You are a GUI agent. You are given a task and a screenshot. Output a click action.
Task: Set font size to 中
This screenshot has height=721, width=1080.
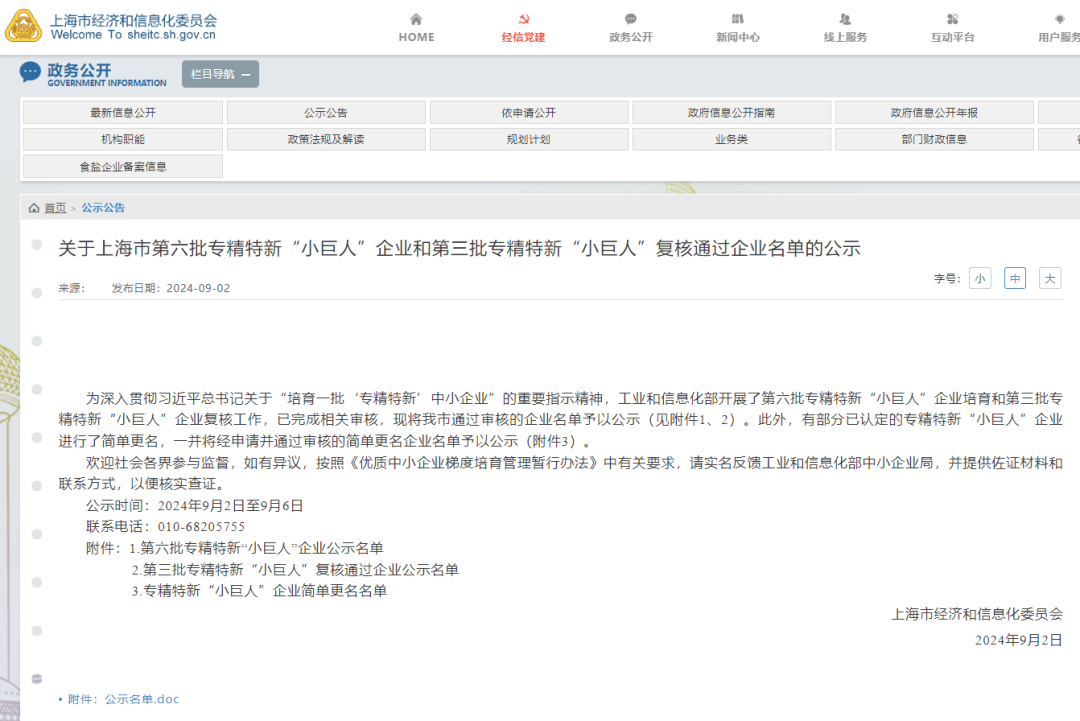(1015, 278)
